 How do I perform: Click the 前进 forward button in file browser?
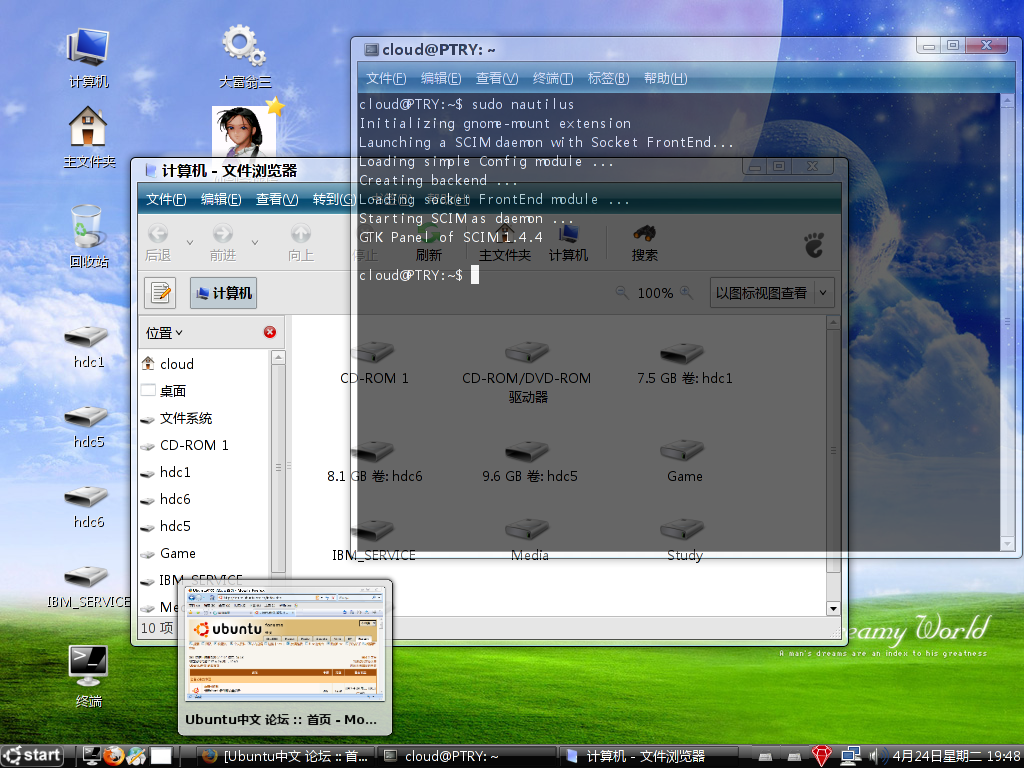223,242
